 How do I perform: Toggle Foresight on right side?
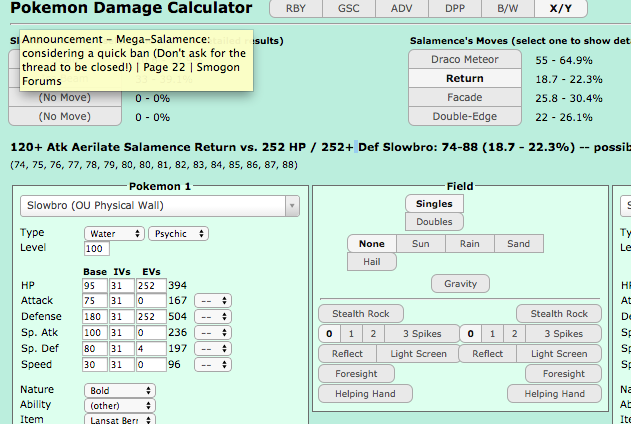(564, 374)
